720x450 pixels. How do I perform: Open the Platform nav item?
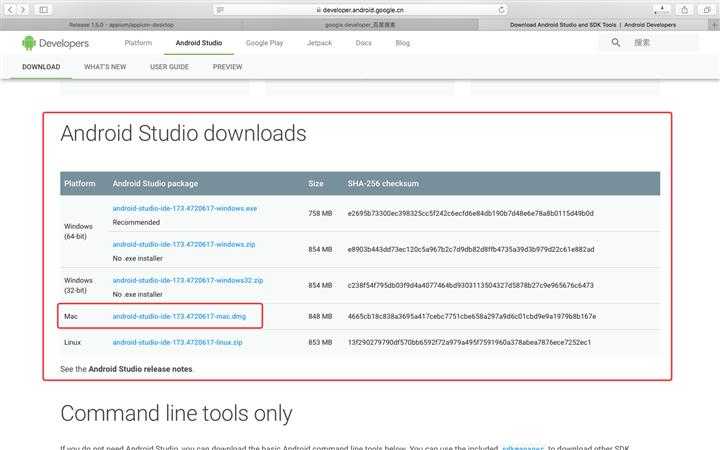click(138, 43)
